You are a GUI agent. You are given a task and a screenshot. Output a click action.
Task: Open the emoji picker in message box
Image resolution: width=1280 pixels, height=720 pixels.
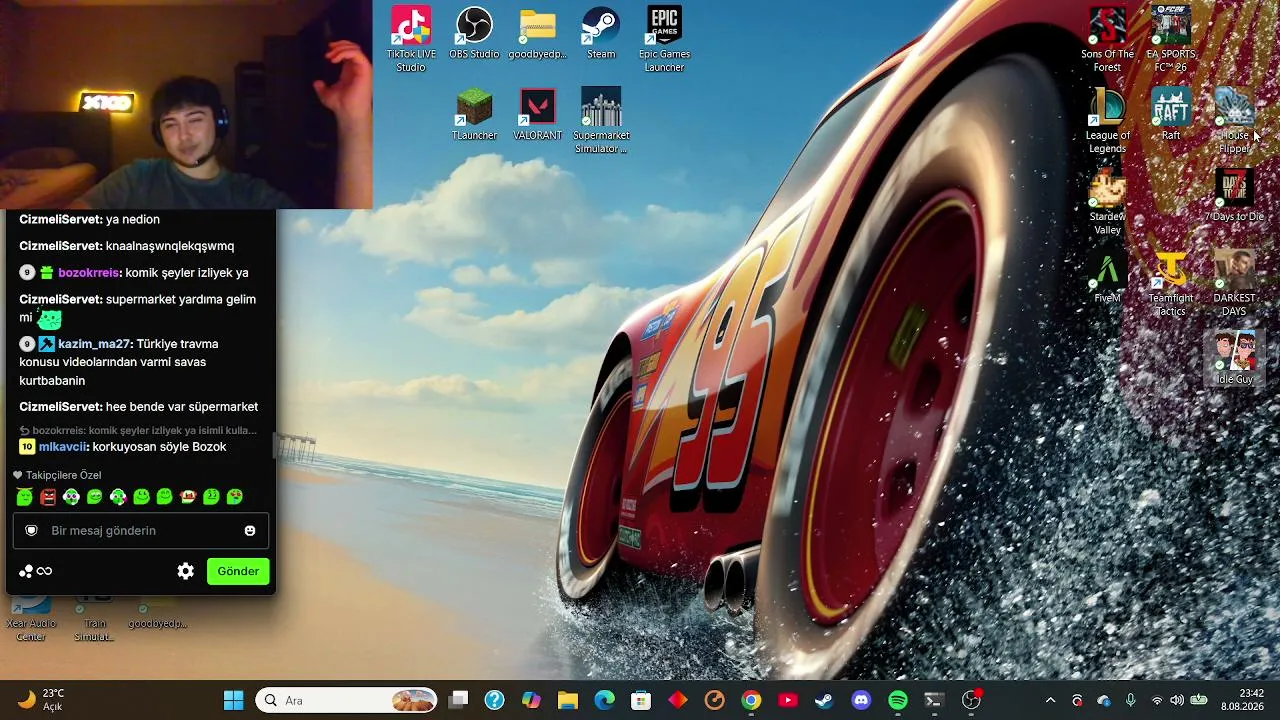[x=250, y=531]
